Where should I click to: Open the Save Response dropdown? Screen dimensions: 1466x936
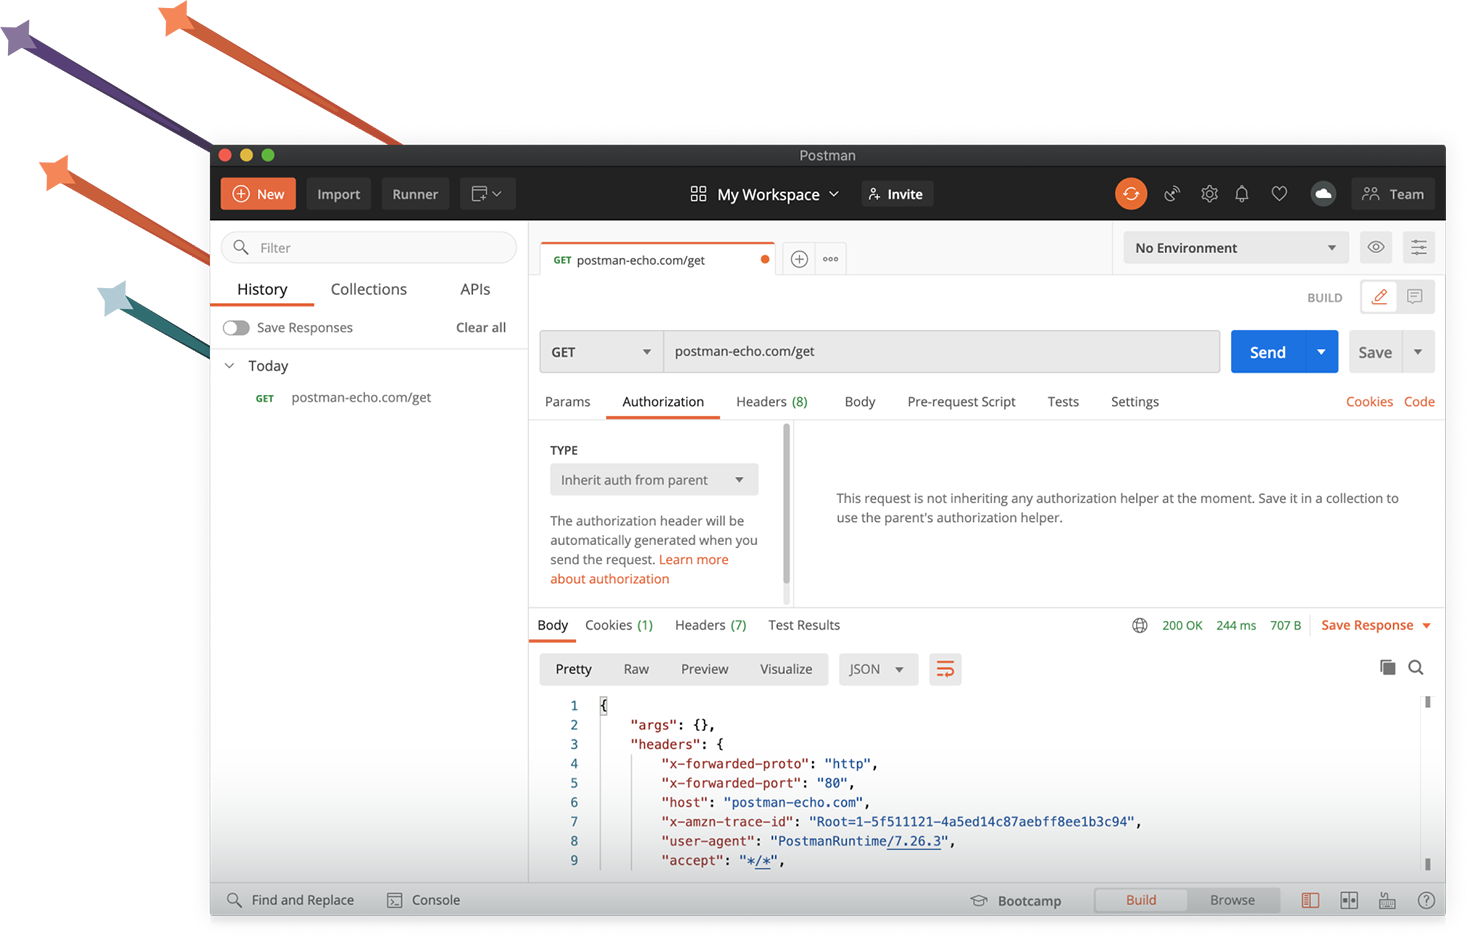[1376, 625]
